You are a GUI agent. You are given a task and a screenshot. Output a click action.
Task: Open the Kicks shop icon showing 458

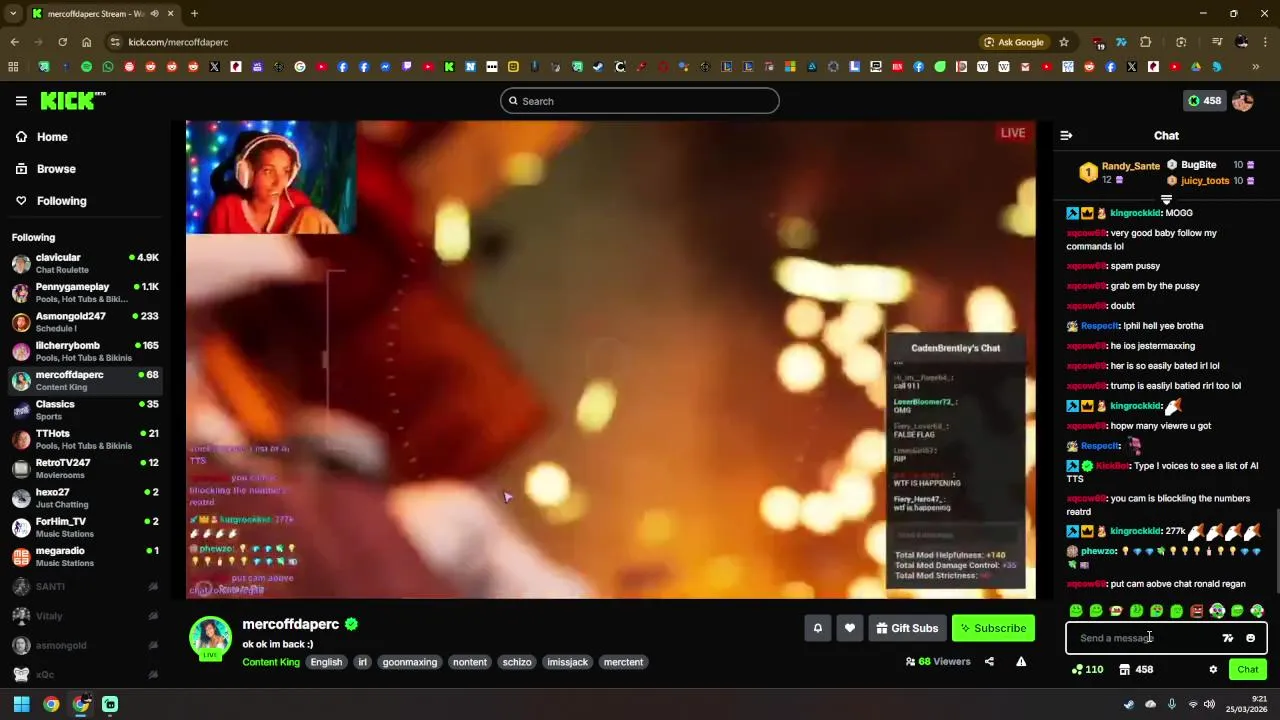(1136, 670)
